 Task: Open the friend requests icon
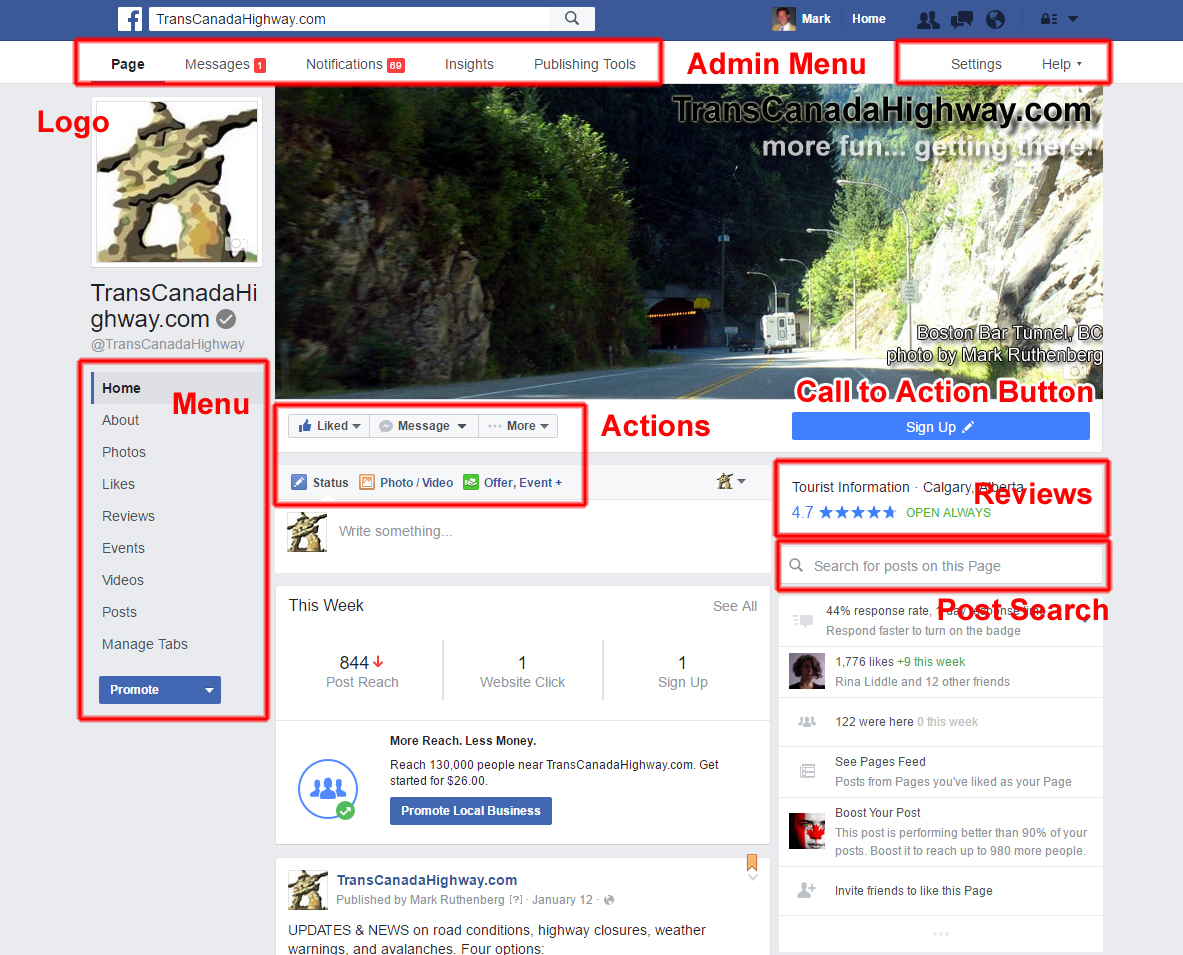928,20
